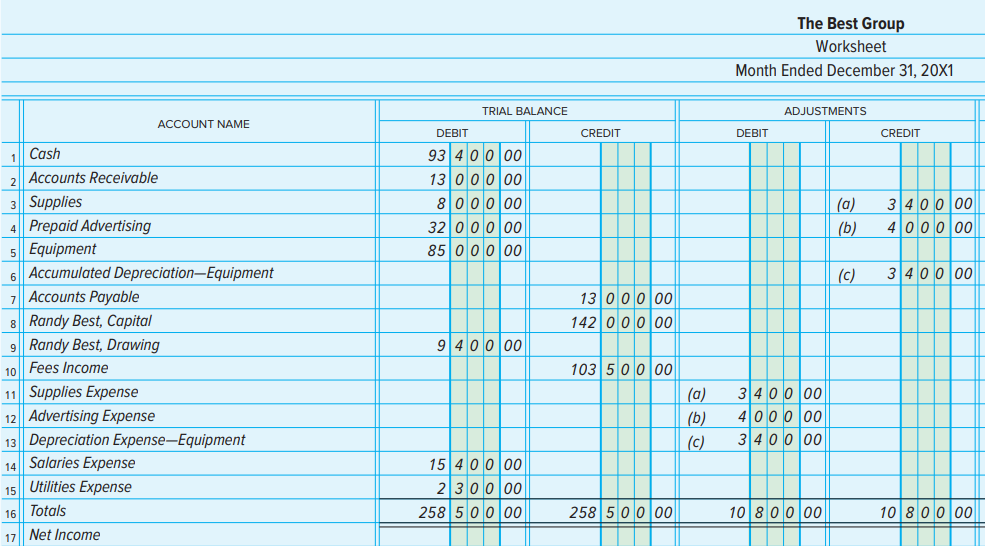Click Prepaid Advertising debit 32,000.00
985x546 pixels.
coord(475,227)
